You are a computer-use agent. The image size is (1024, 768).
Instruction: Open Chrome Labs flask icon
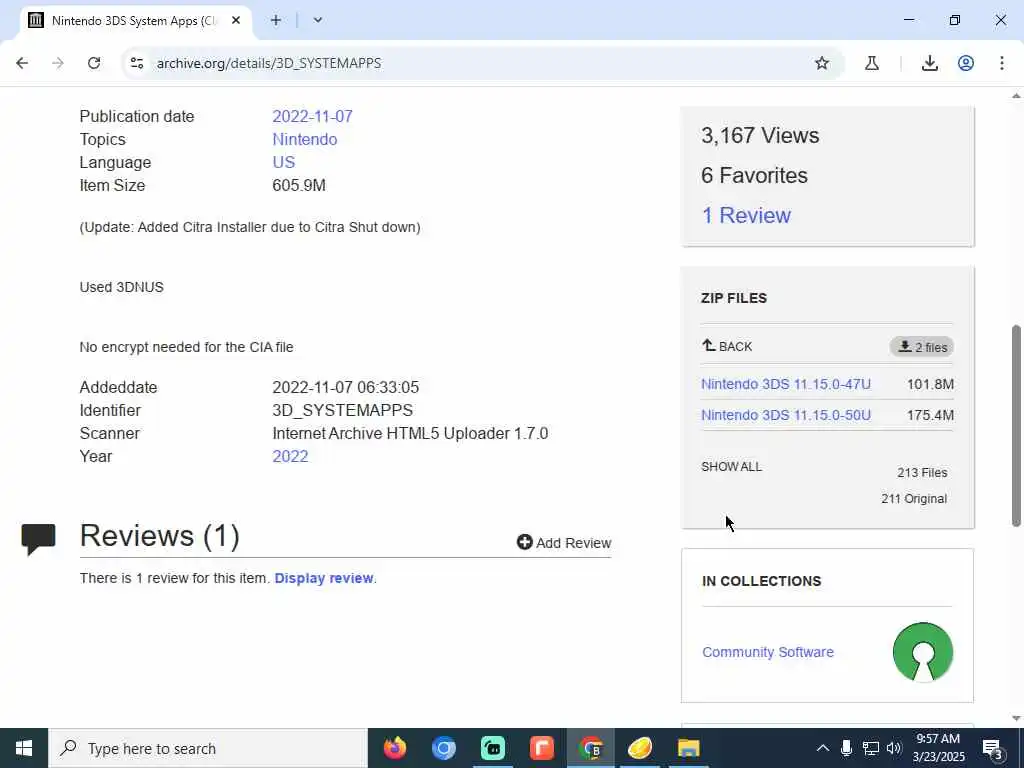click(871, 63)
